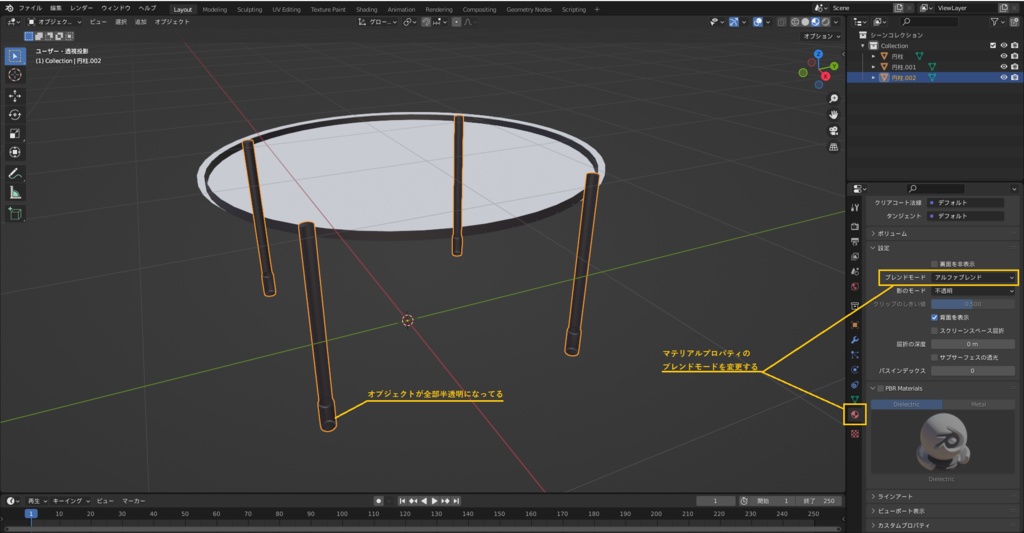Click the camera view icon in viewport
This screenshot has width=1024, height=533.
833,131
